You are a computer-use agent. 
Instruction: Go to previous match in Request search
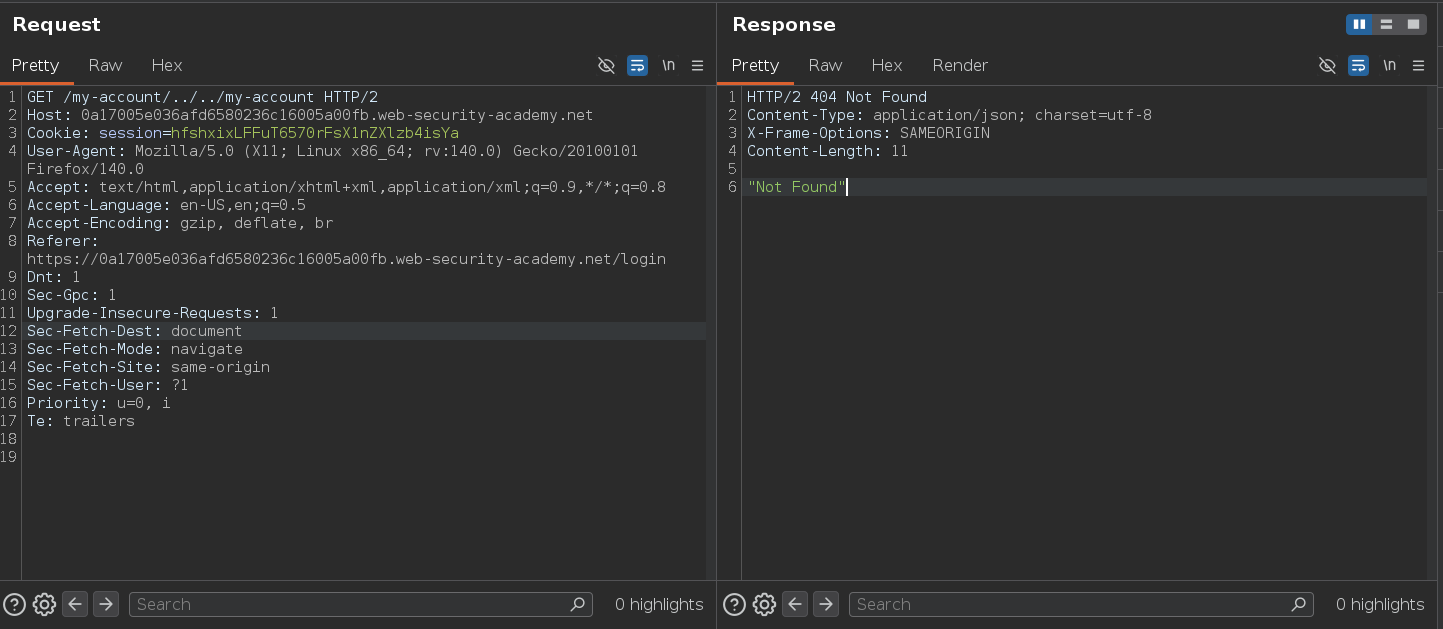pyautogui.click(x=75, y=604)
